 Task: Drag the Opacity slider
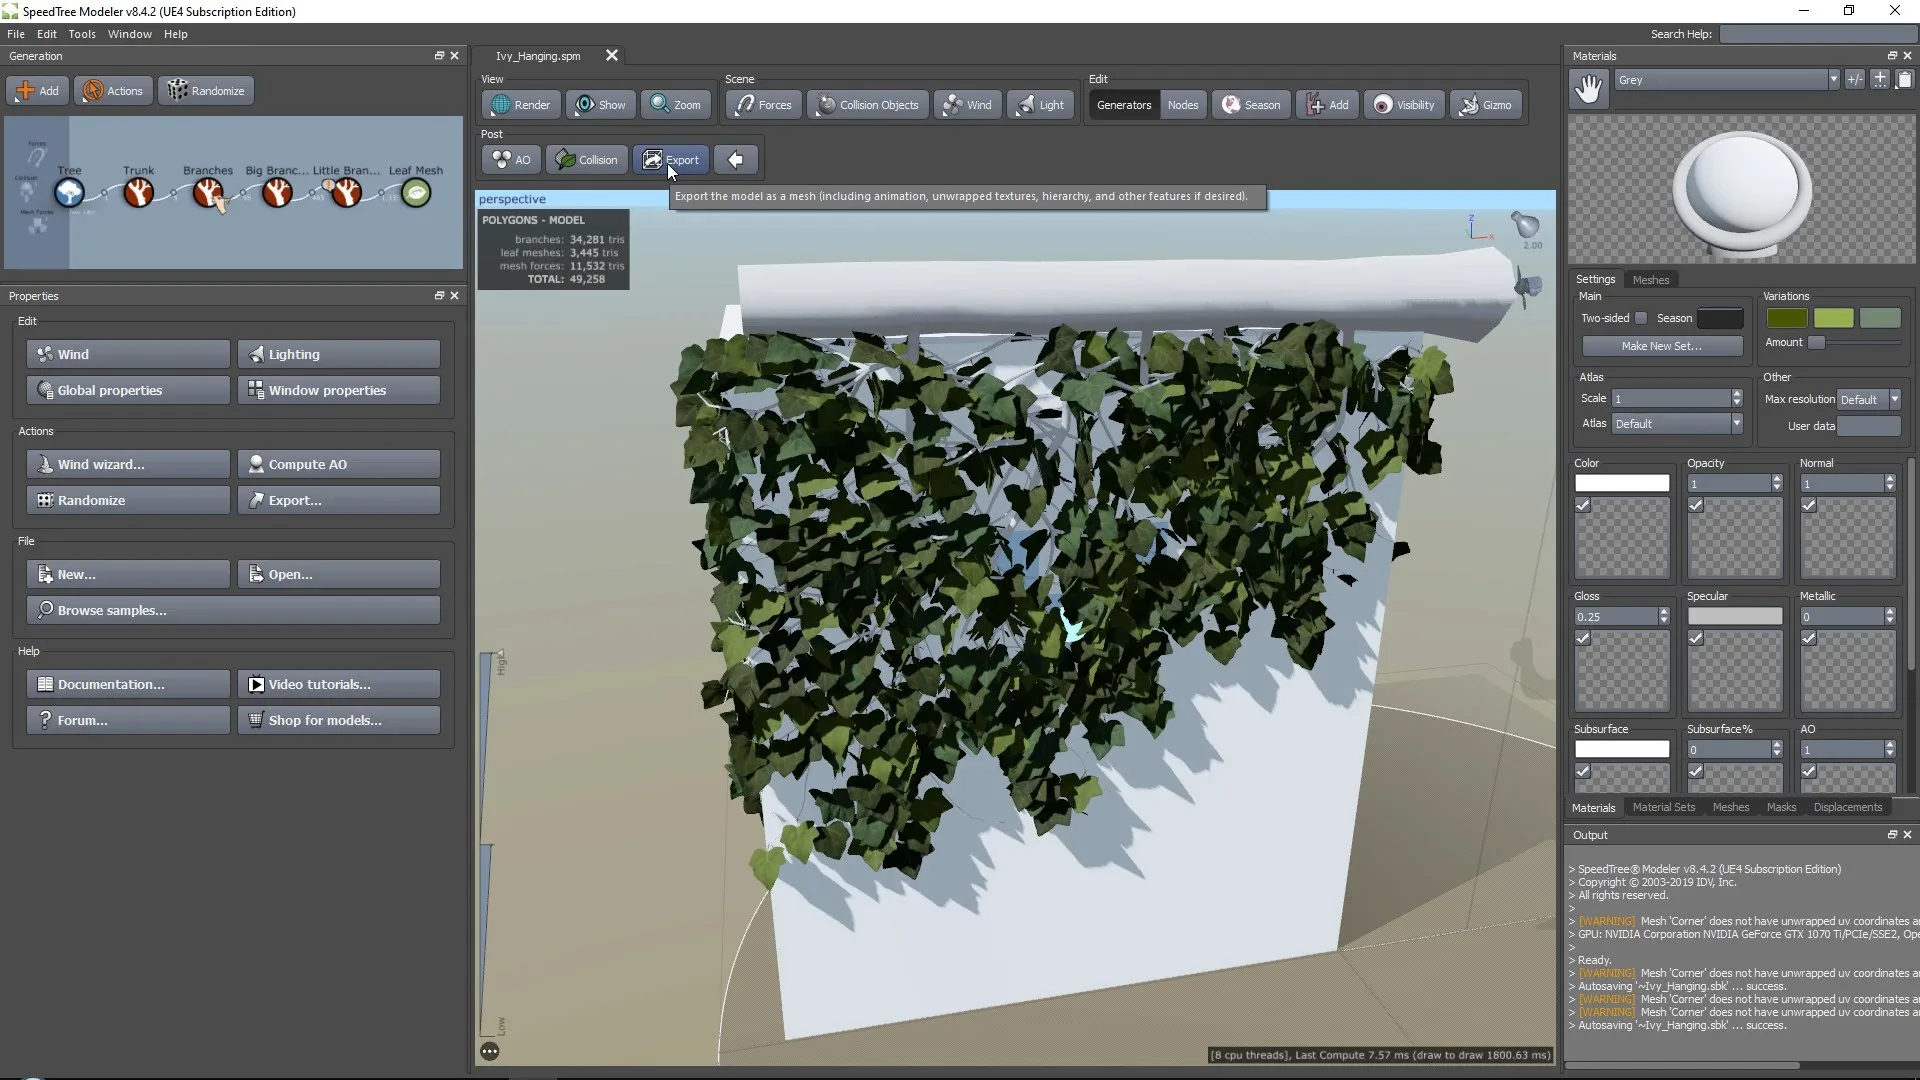point(1730,483)
